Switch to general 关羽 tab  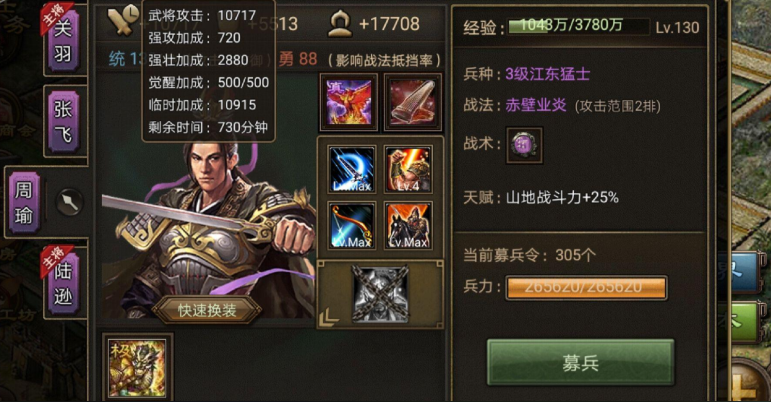click(x=63, y=41)
